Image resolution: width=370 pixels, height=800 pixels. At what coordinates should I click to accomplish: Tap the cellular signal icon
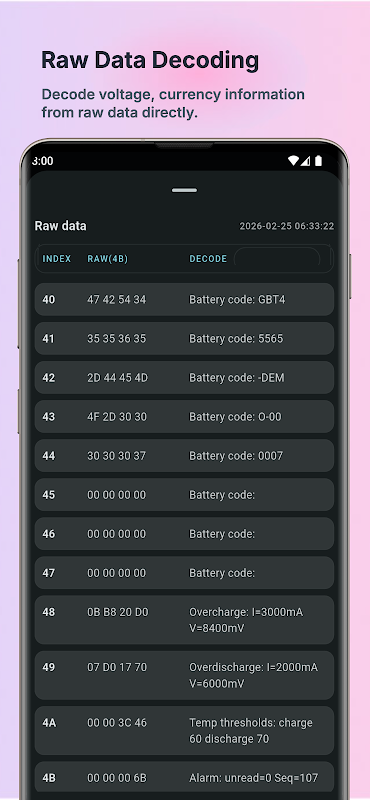coord(305,161)
